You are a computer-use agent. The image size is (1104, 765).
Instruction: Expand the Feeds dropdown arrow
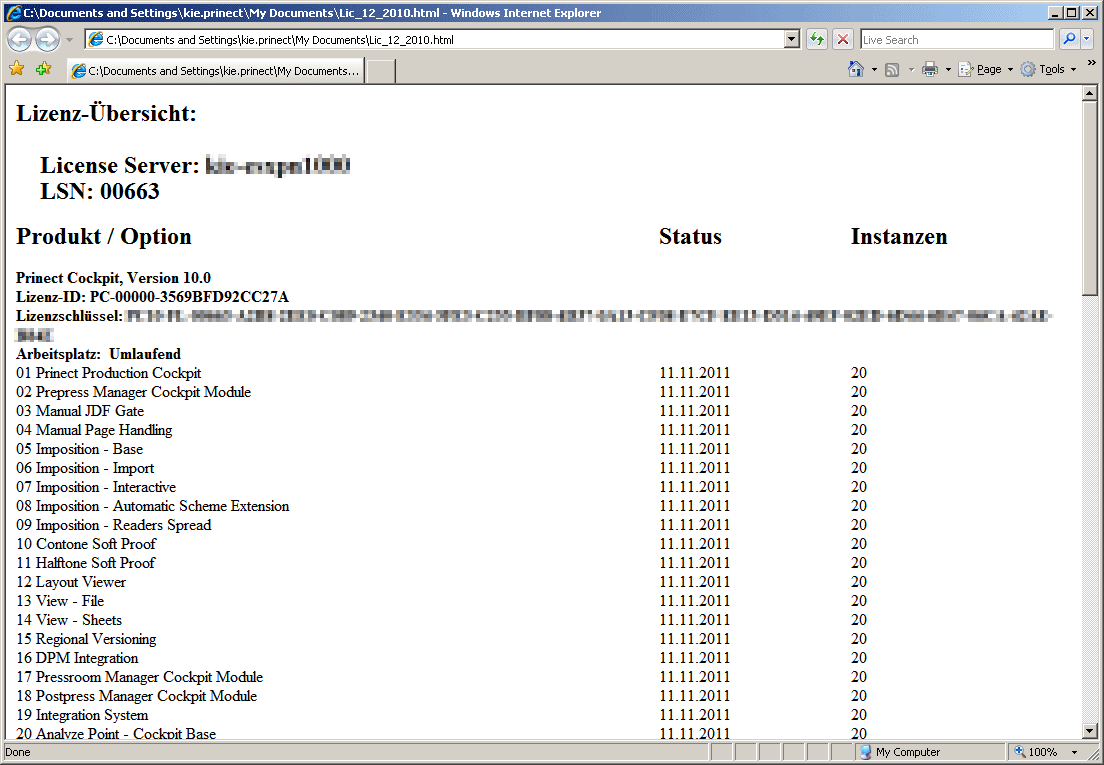911,70
